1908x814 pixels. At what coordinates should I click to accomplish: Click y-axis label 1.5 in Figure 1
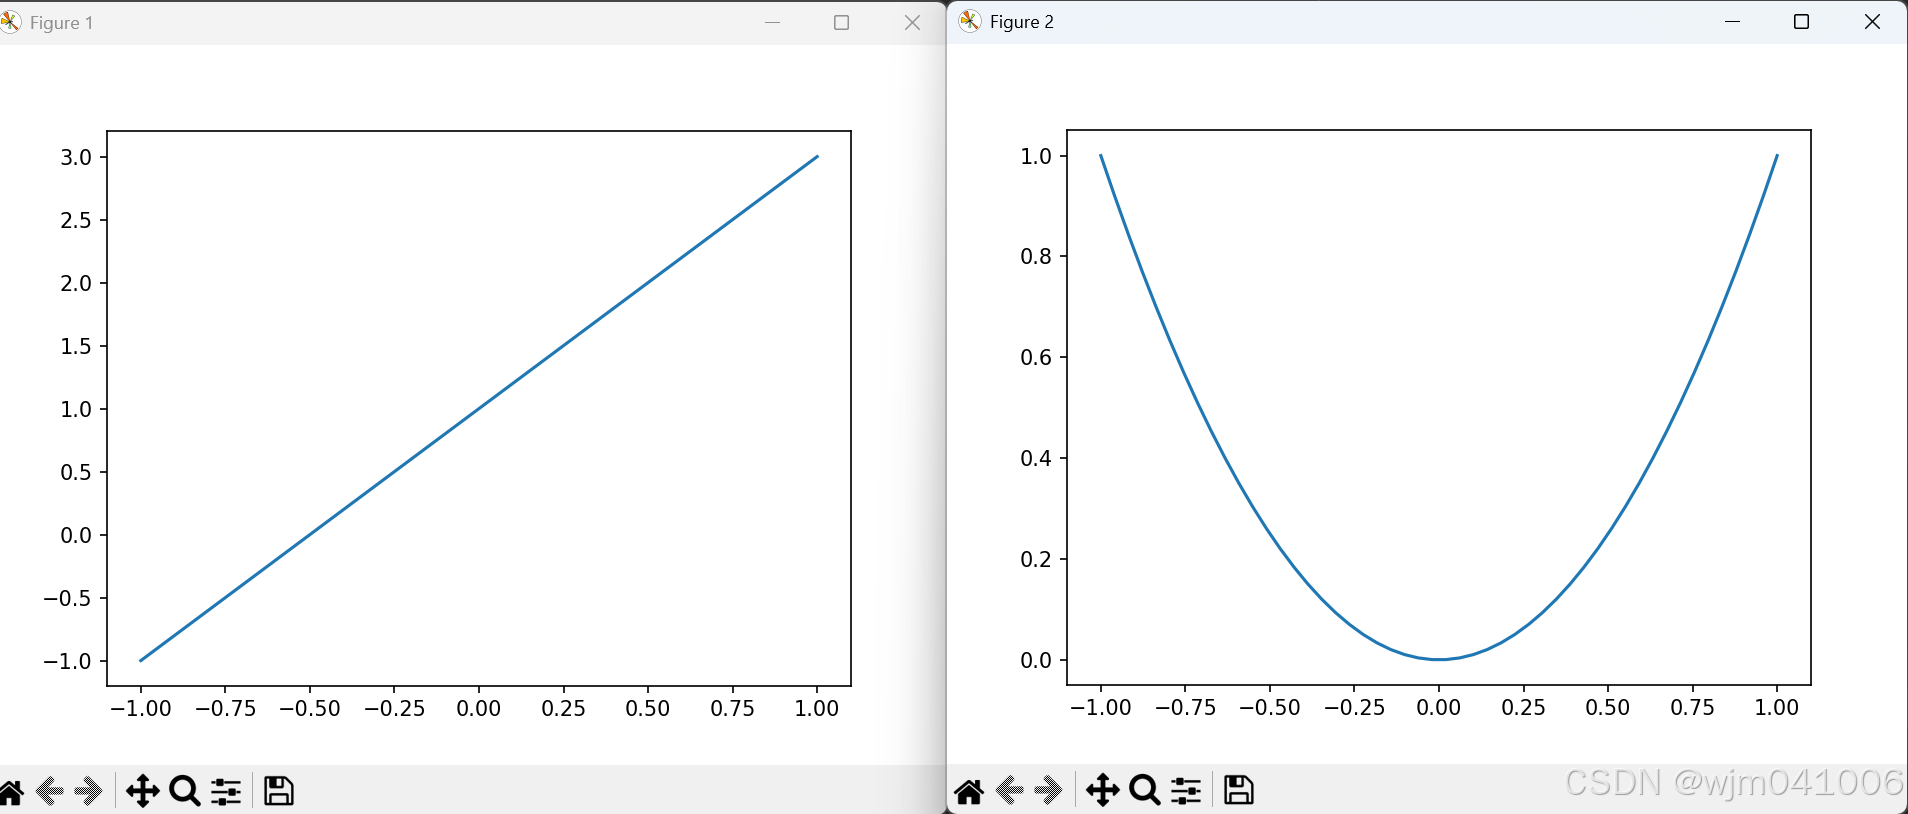[76, 346]
